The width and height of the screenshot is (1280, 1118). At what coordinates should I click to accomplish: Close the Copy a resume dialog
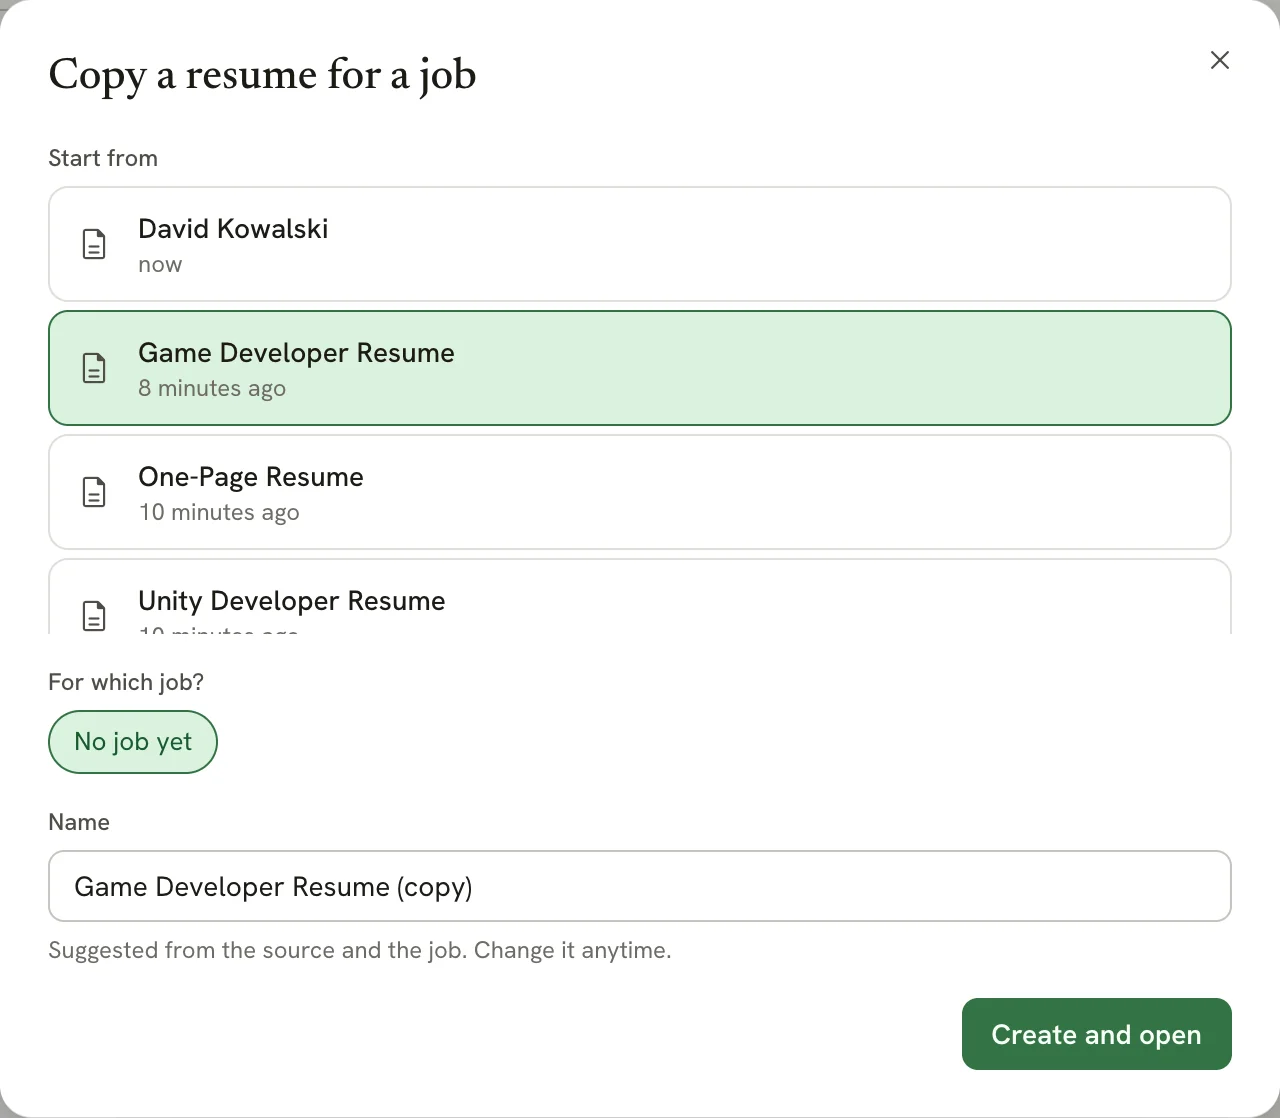click(x=1219, y=60)
